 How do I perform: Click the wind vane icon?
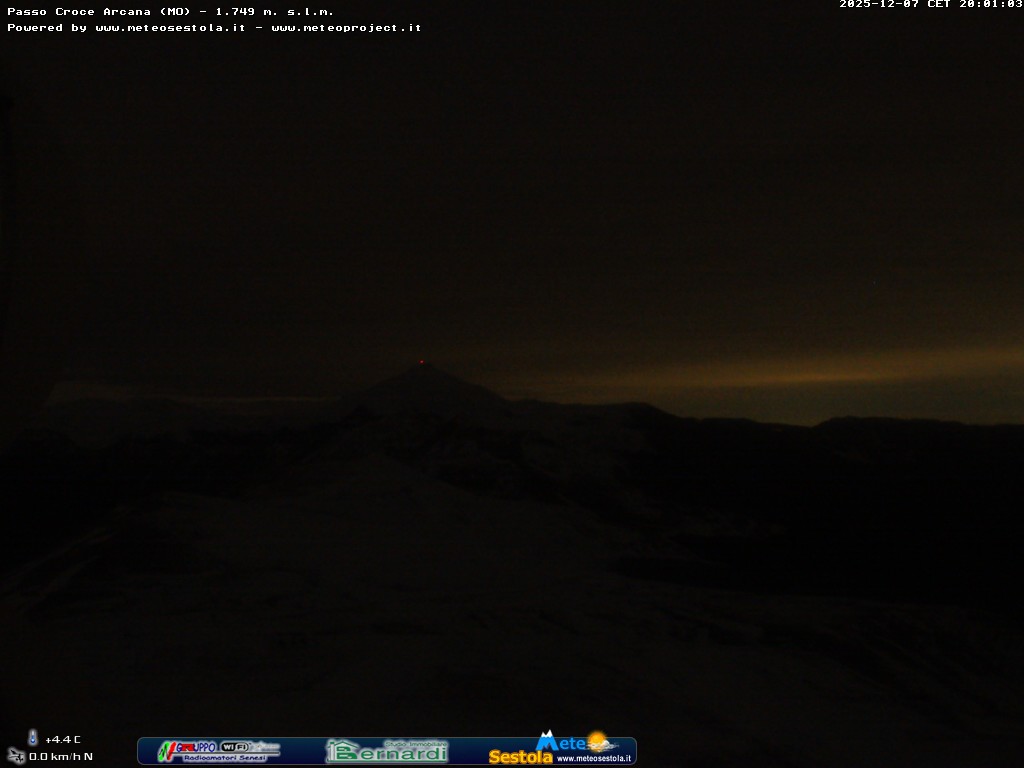point(16,756)
